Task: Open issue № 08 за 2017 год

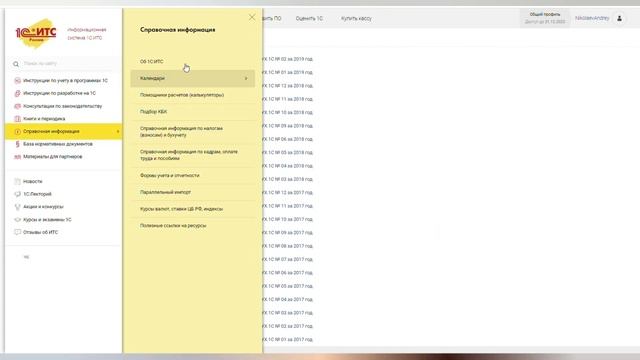Action: 288,246
